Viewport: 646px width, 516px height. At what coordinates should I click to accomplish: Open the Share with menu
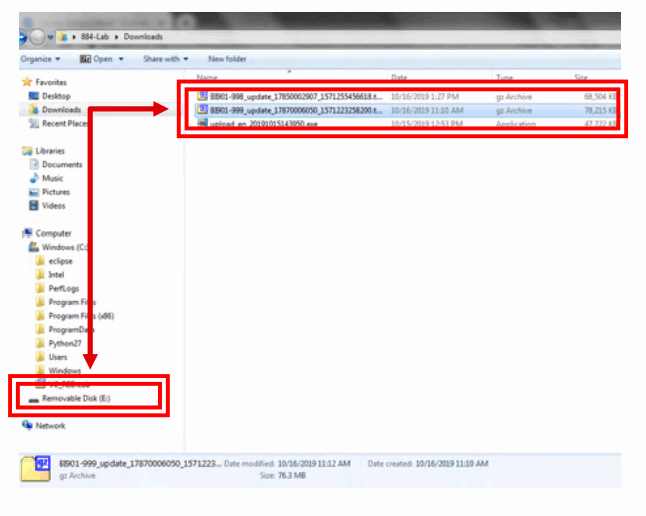[x=166, y=59]
